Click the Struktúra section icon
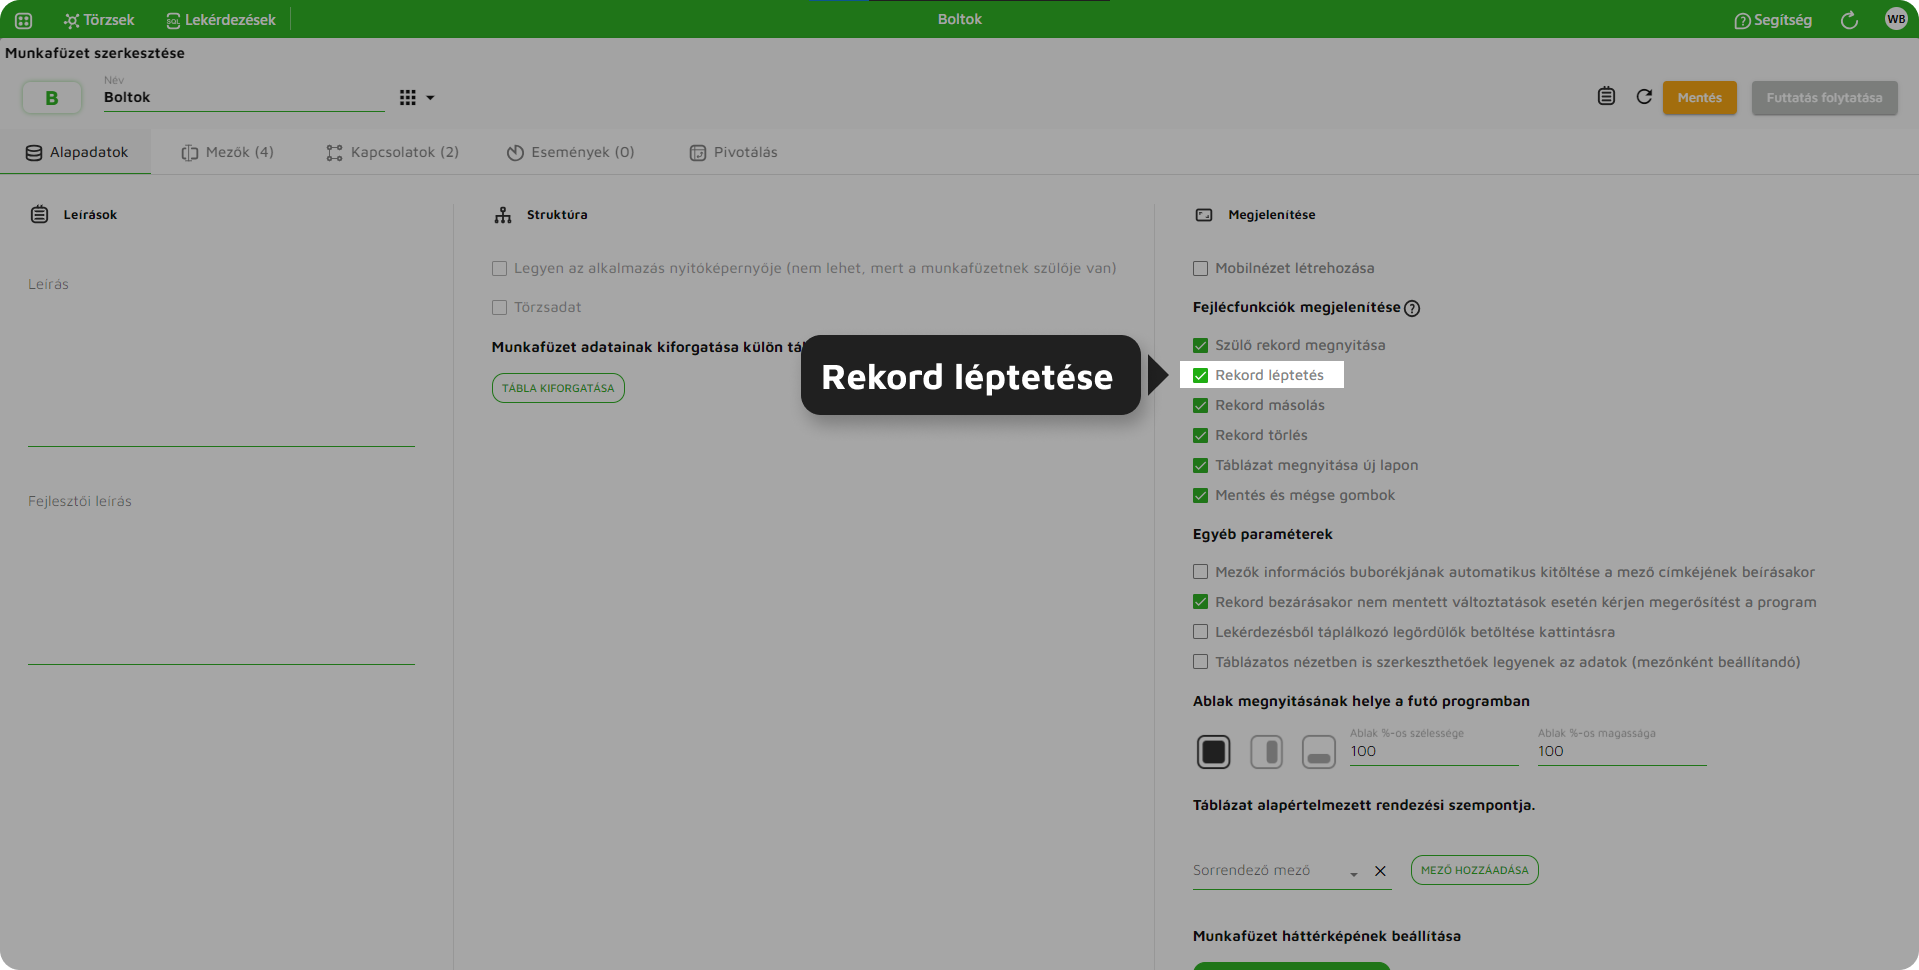This screenshot has width=1919, height=970. pyautogui.click(x=503, y=215)
